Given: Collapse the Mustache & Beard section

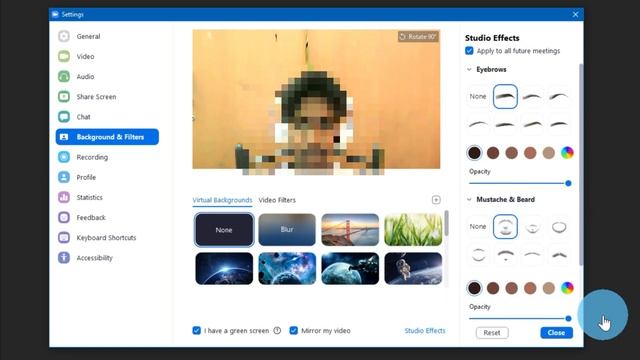Looking at the screenshot, I should [469, 200].
